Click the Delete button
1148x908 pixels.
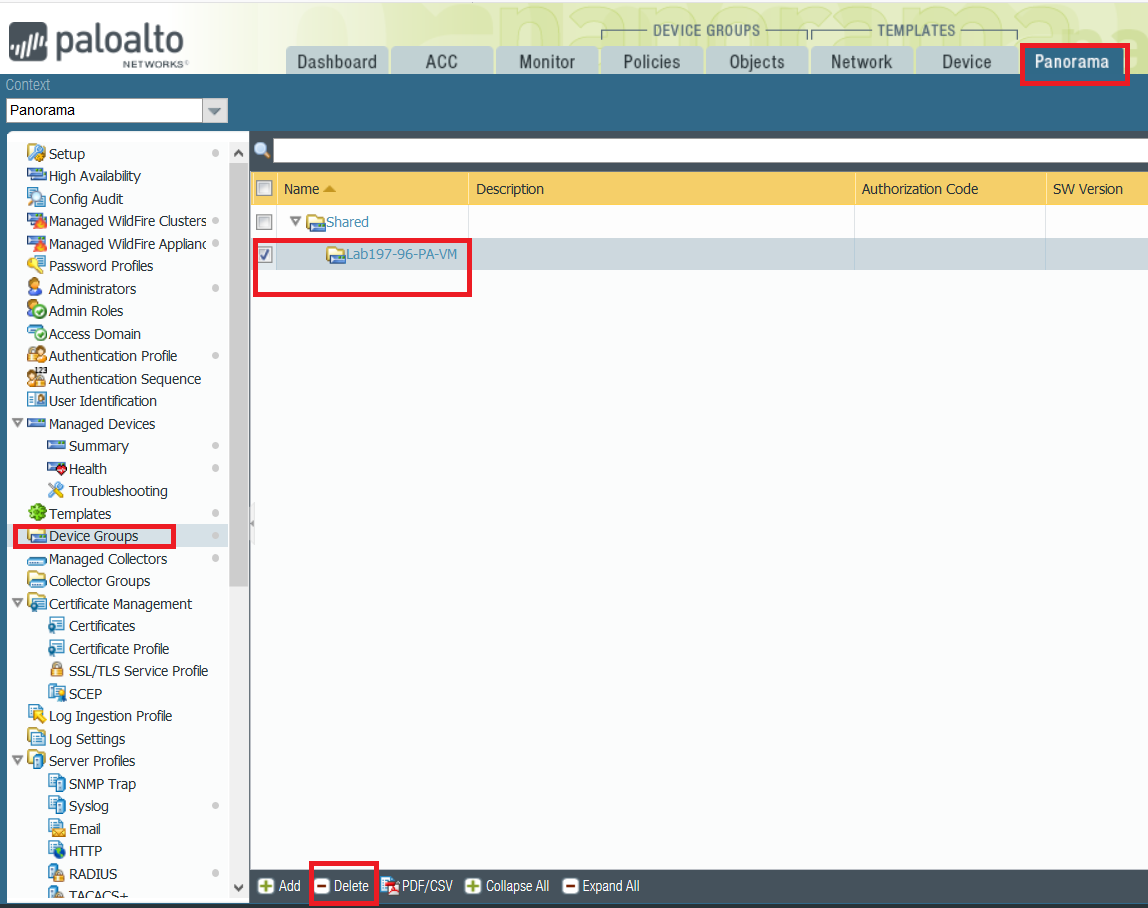click(x=343, y=886)
